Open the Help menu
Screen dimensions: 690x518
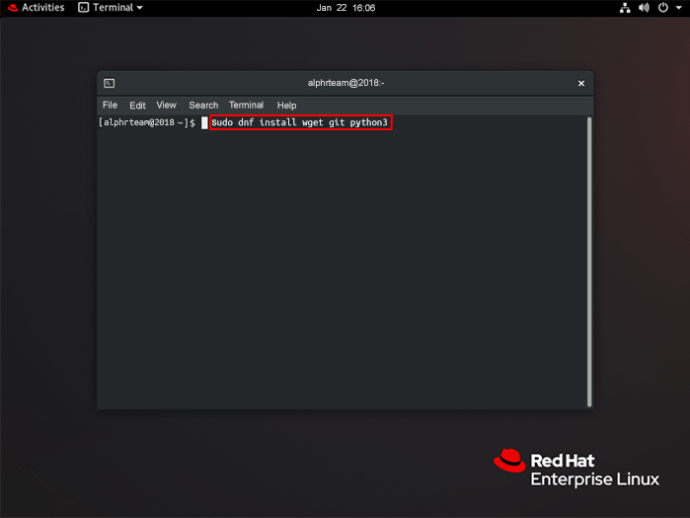[x=286, y=106]
